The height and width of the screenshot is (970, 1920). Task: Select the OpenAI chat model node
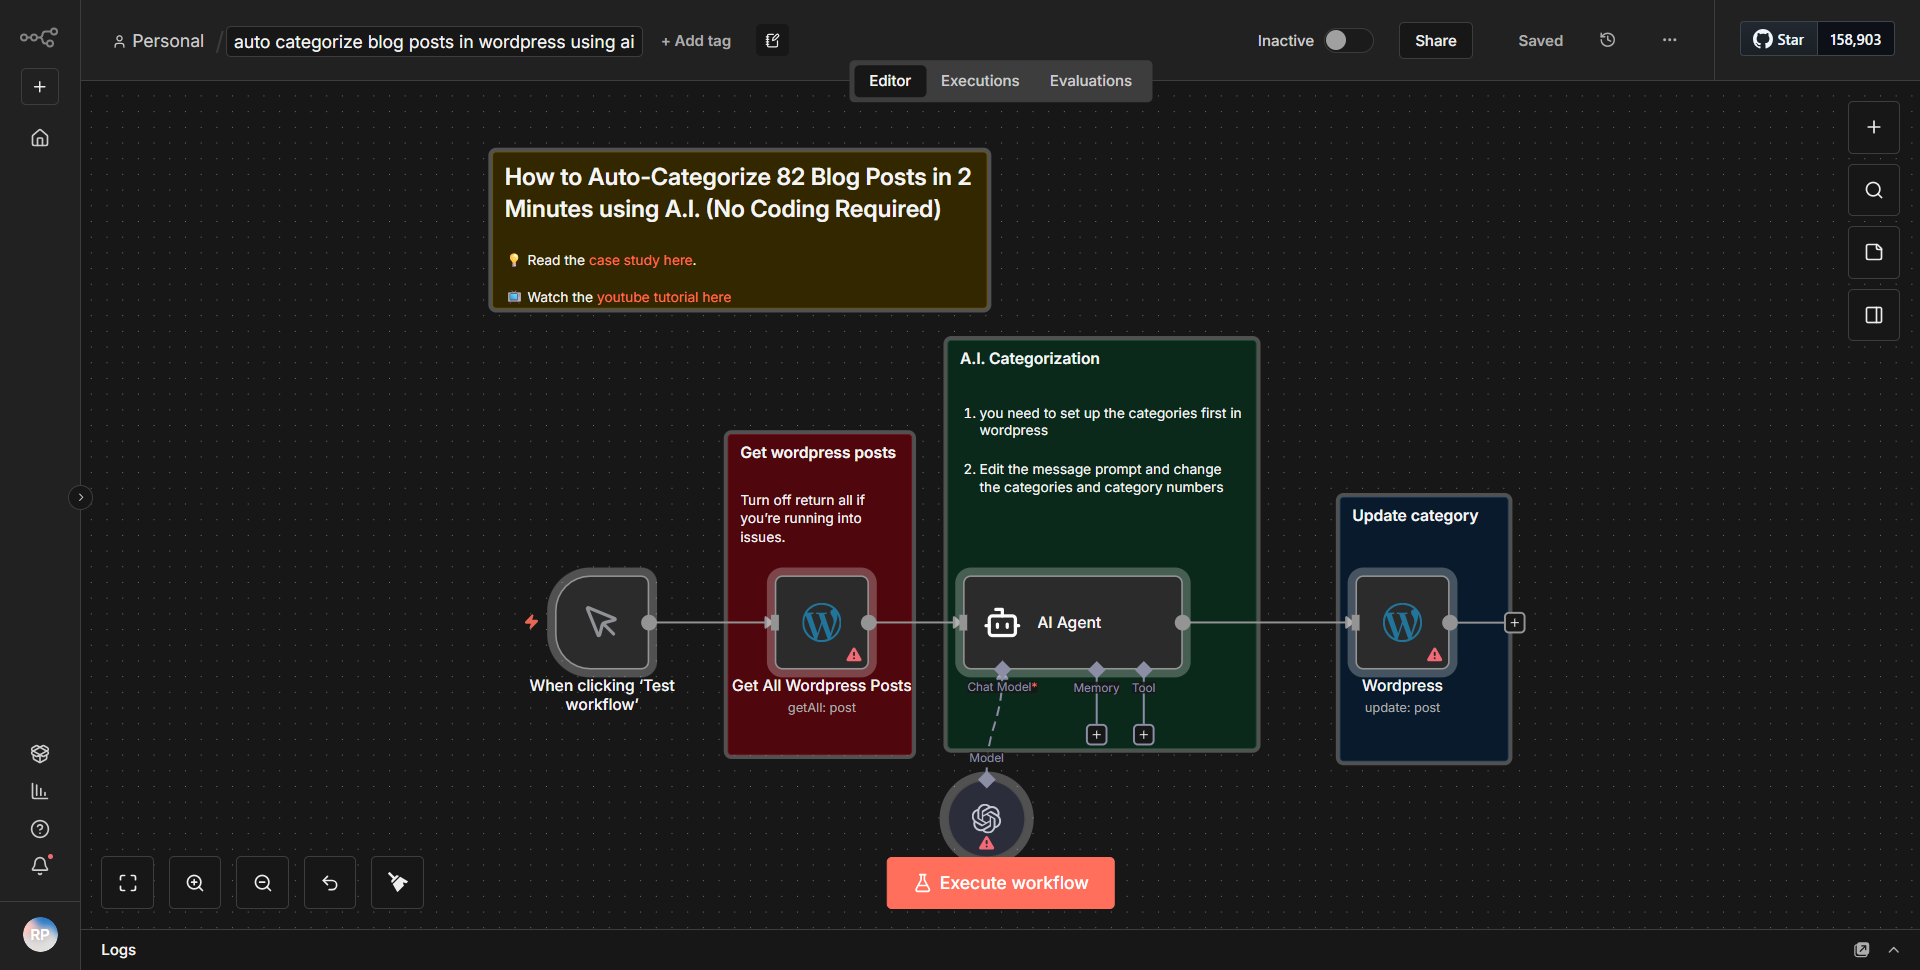click(986, 818)
